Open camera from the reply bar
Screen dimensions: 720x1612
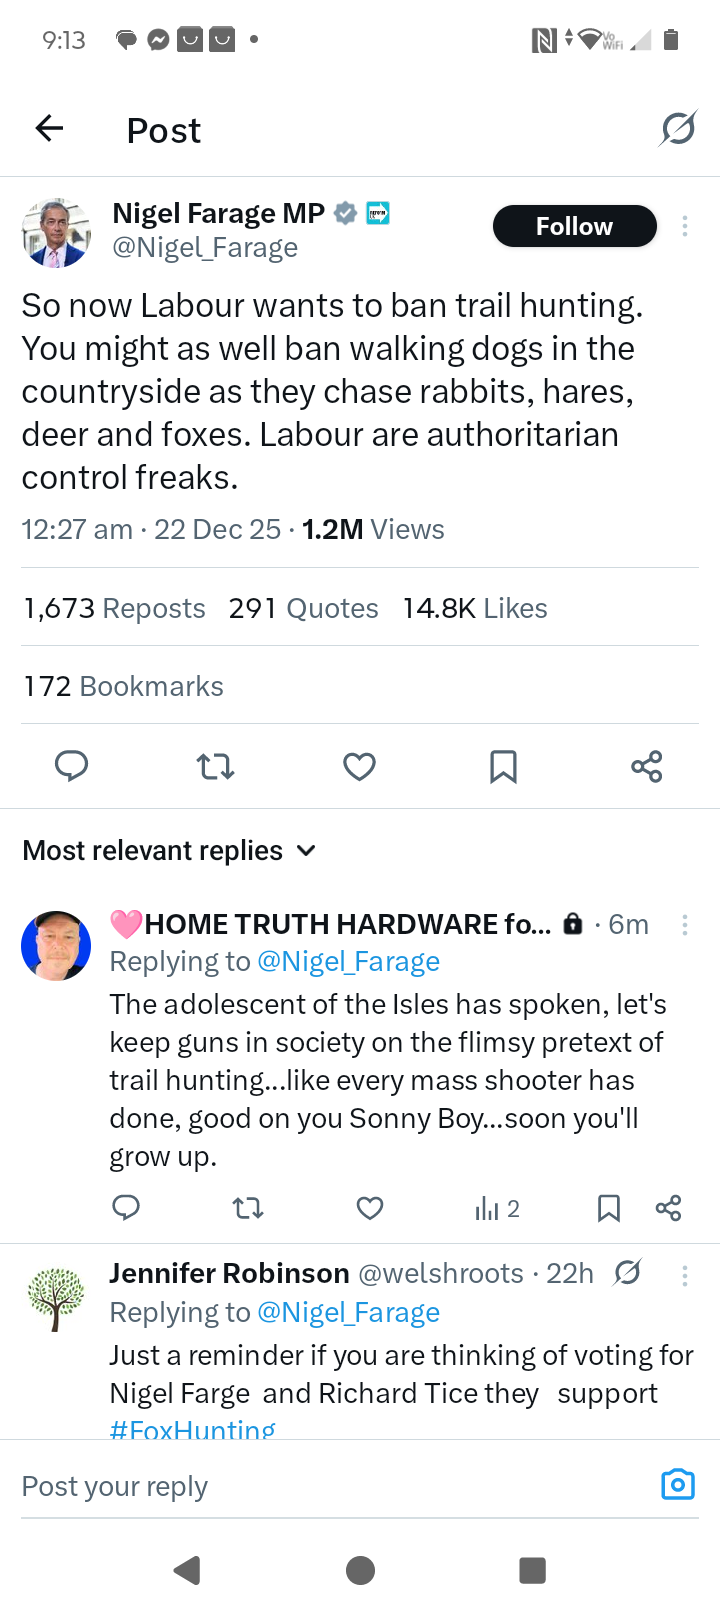pos(677,1485)
